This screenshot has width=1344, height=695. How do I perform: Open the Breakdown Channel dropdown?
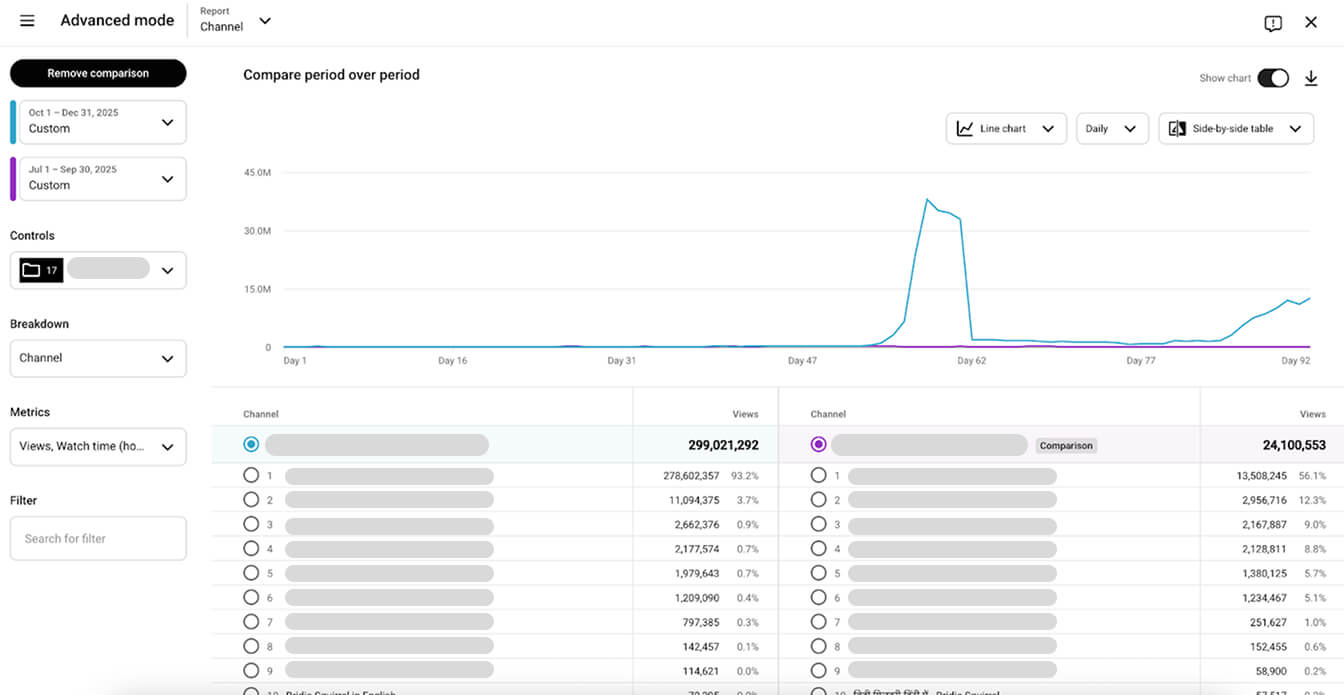[98, 358]
